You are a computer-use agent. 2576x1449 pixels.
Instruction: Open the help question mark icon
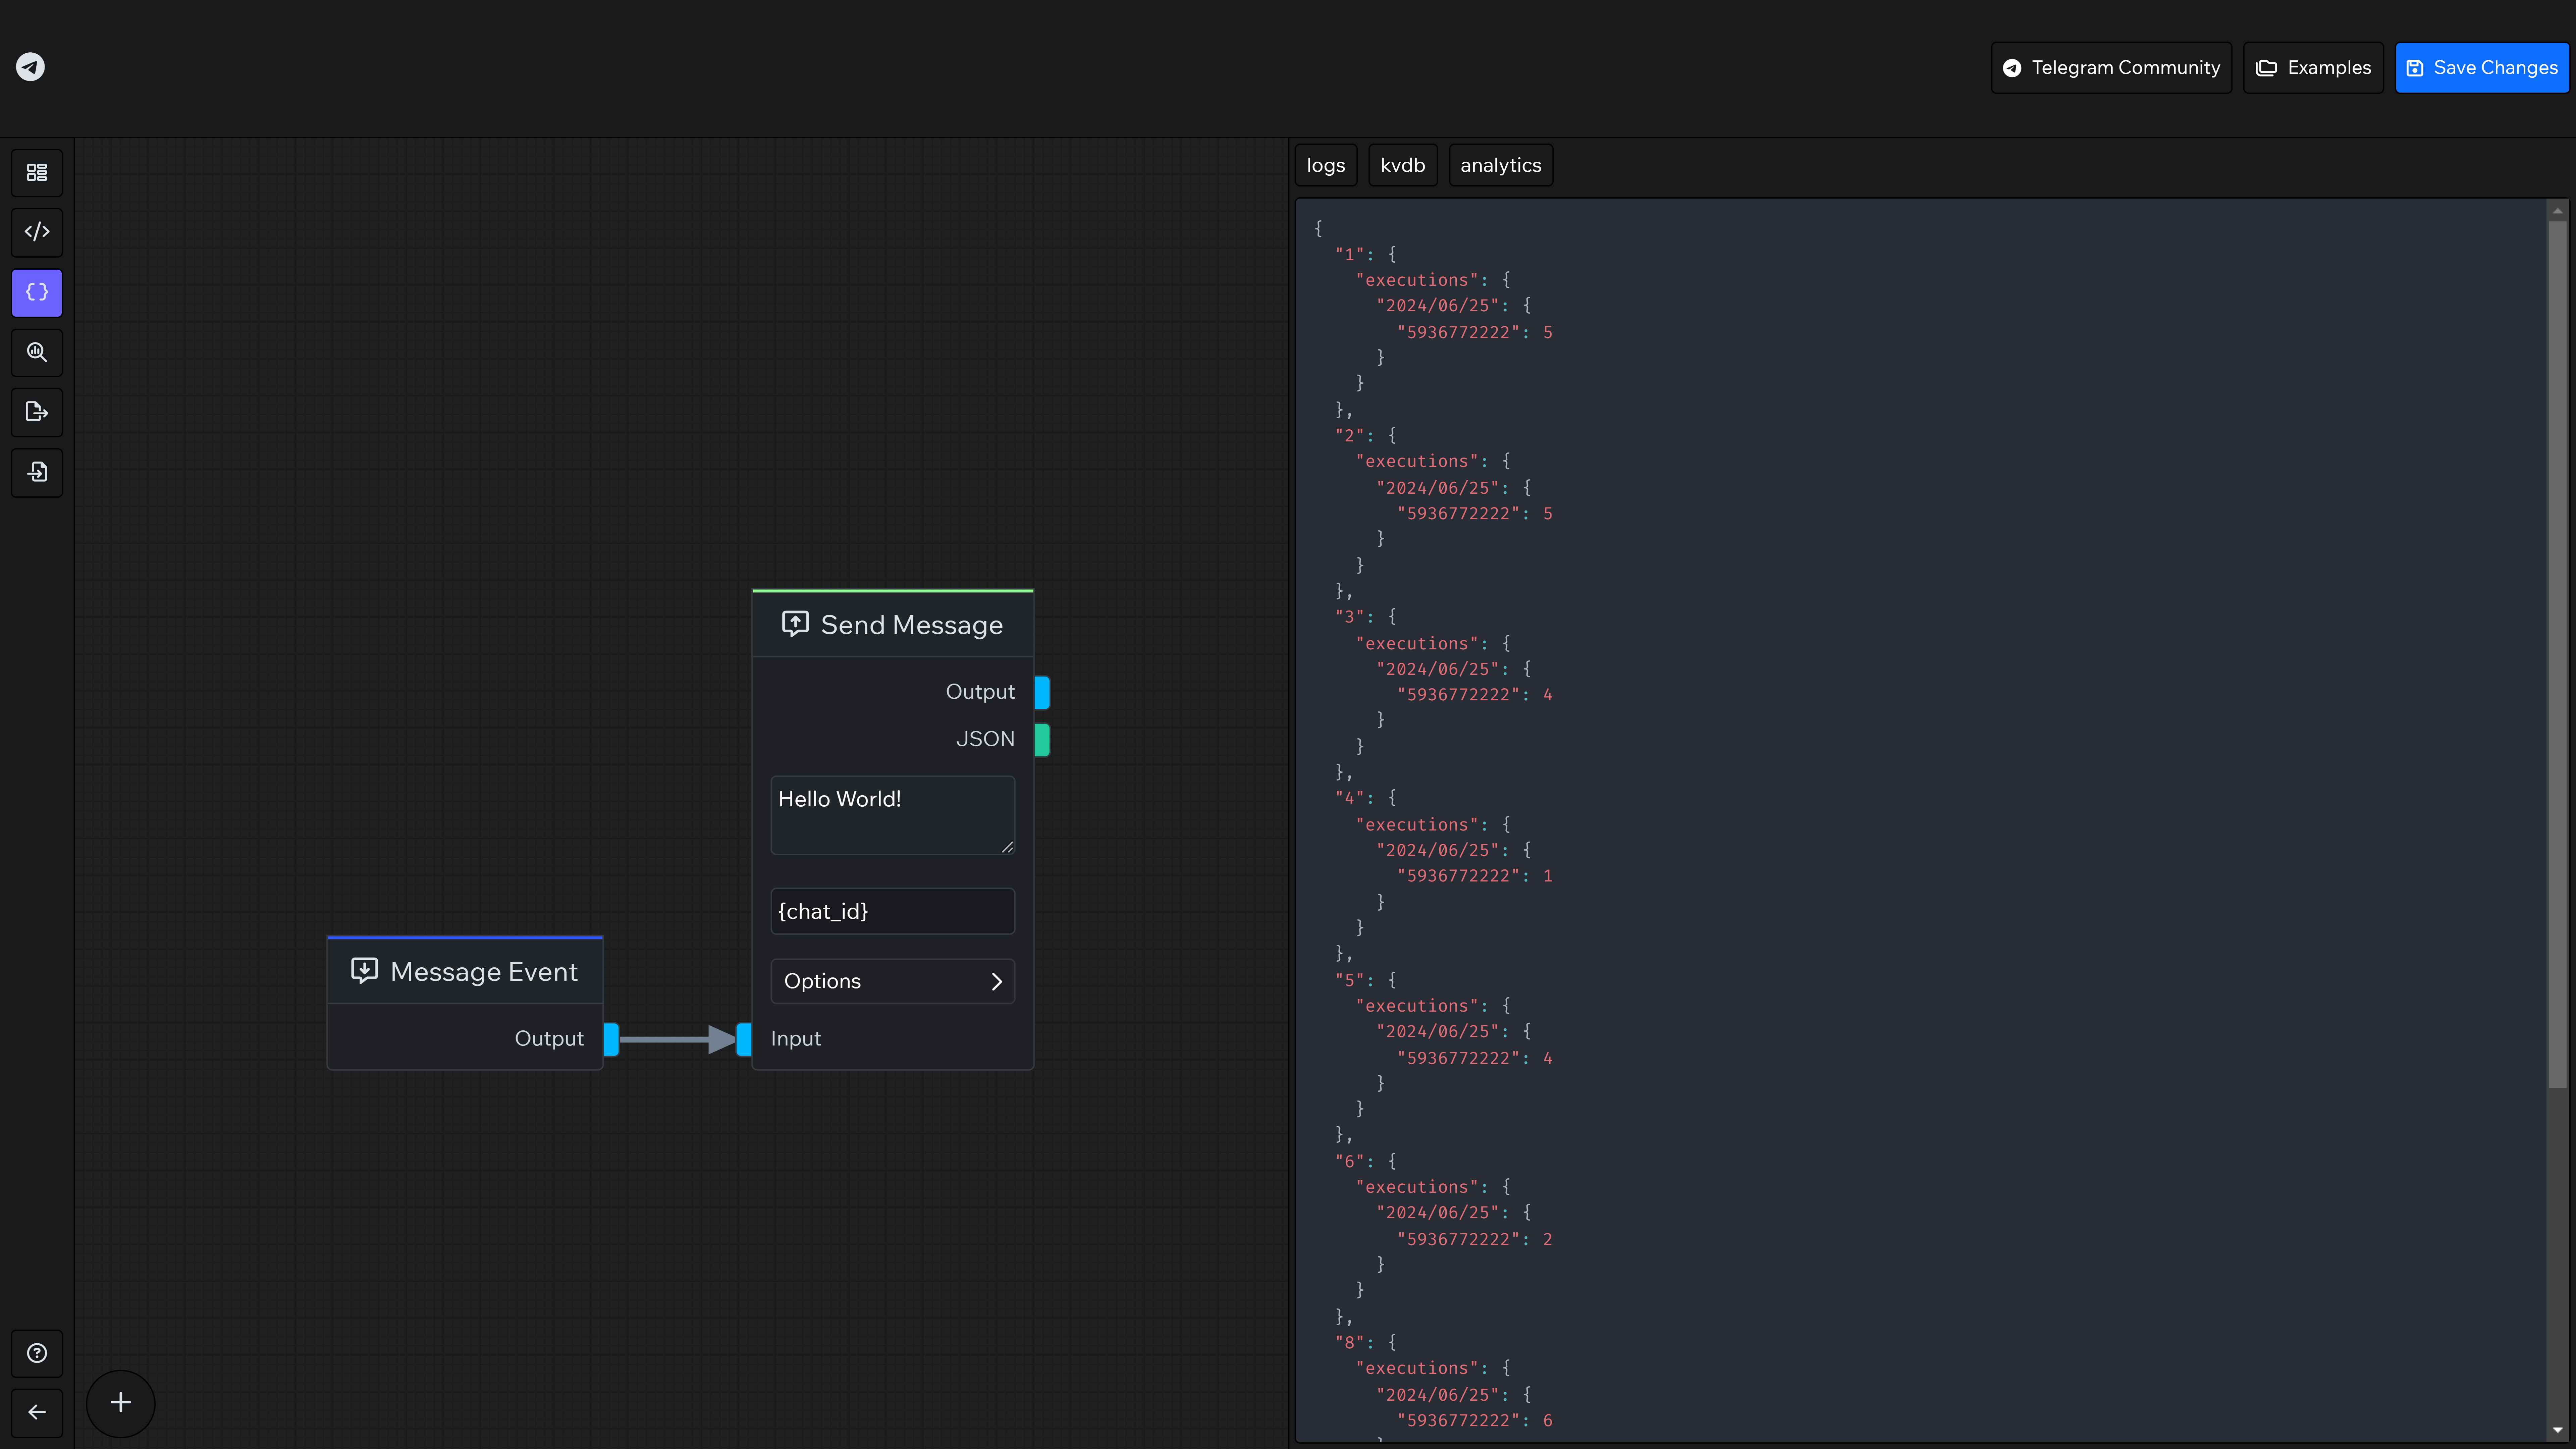click(x=37, y=1353)
